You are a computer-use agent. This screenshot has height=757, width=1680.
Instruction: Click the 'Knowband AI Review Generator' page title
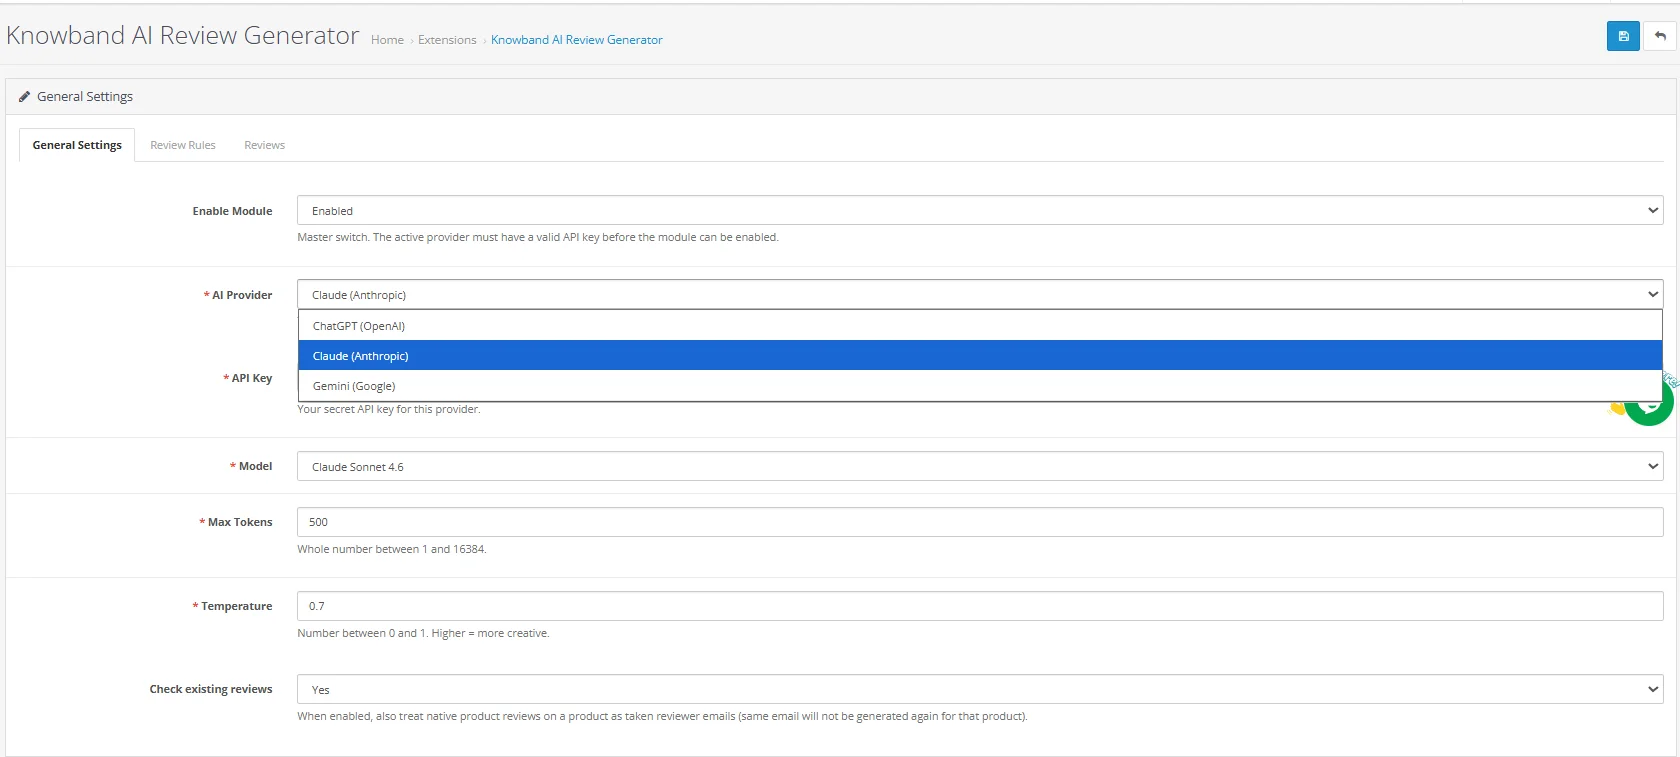183,36
